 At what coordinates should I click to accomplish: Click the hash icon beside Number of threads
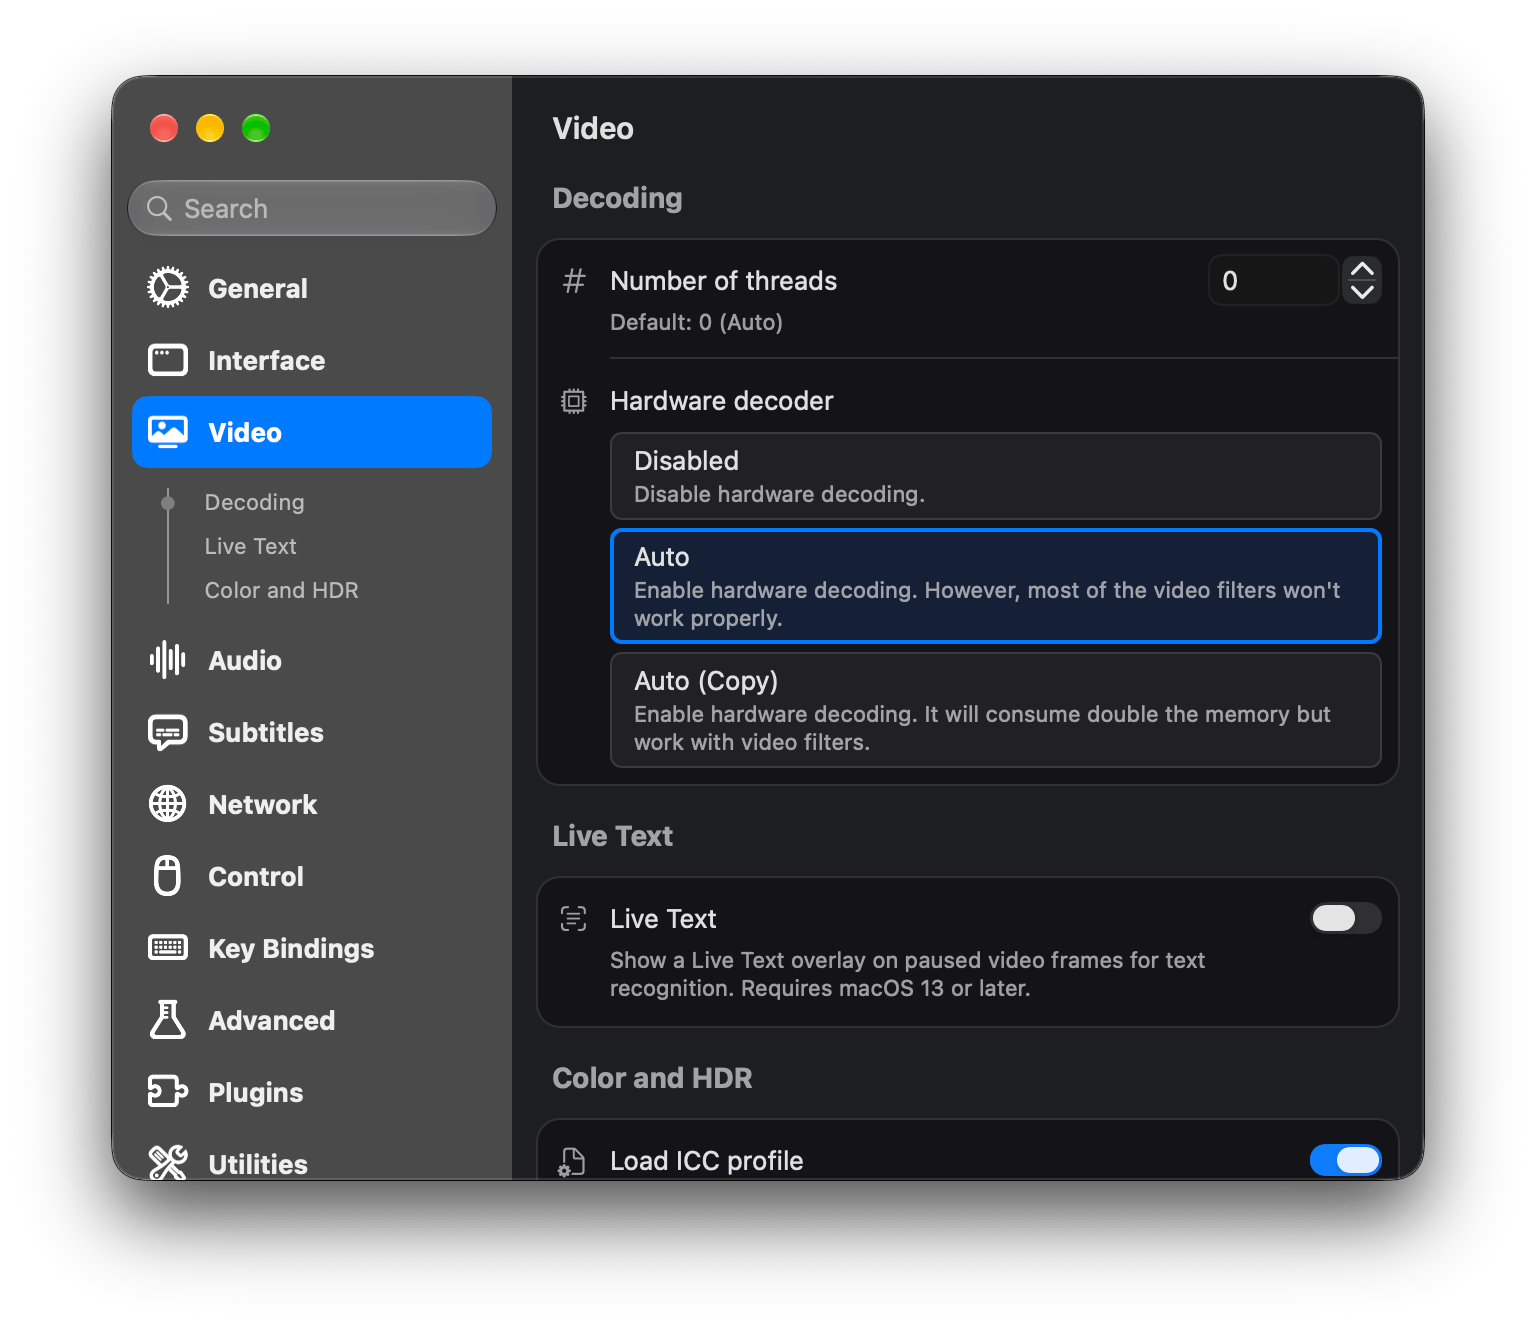point(574,281)
